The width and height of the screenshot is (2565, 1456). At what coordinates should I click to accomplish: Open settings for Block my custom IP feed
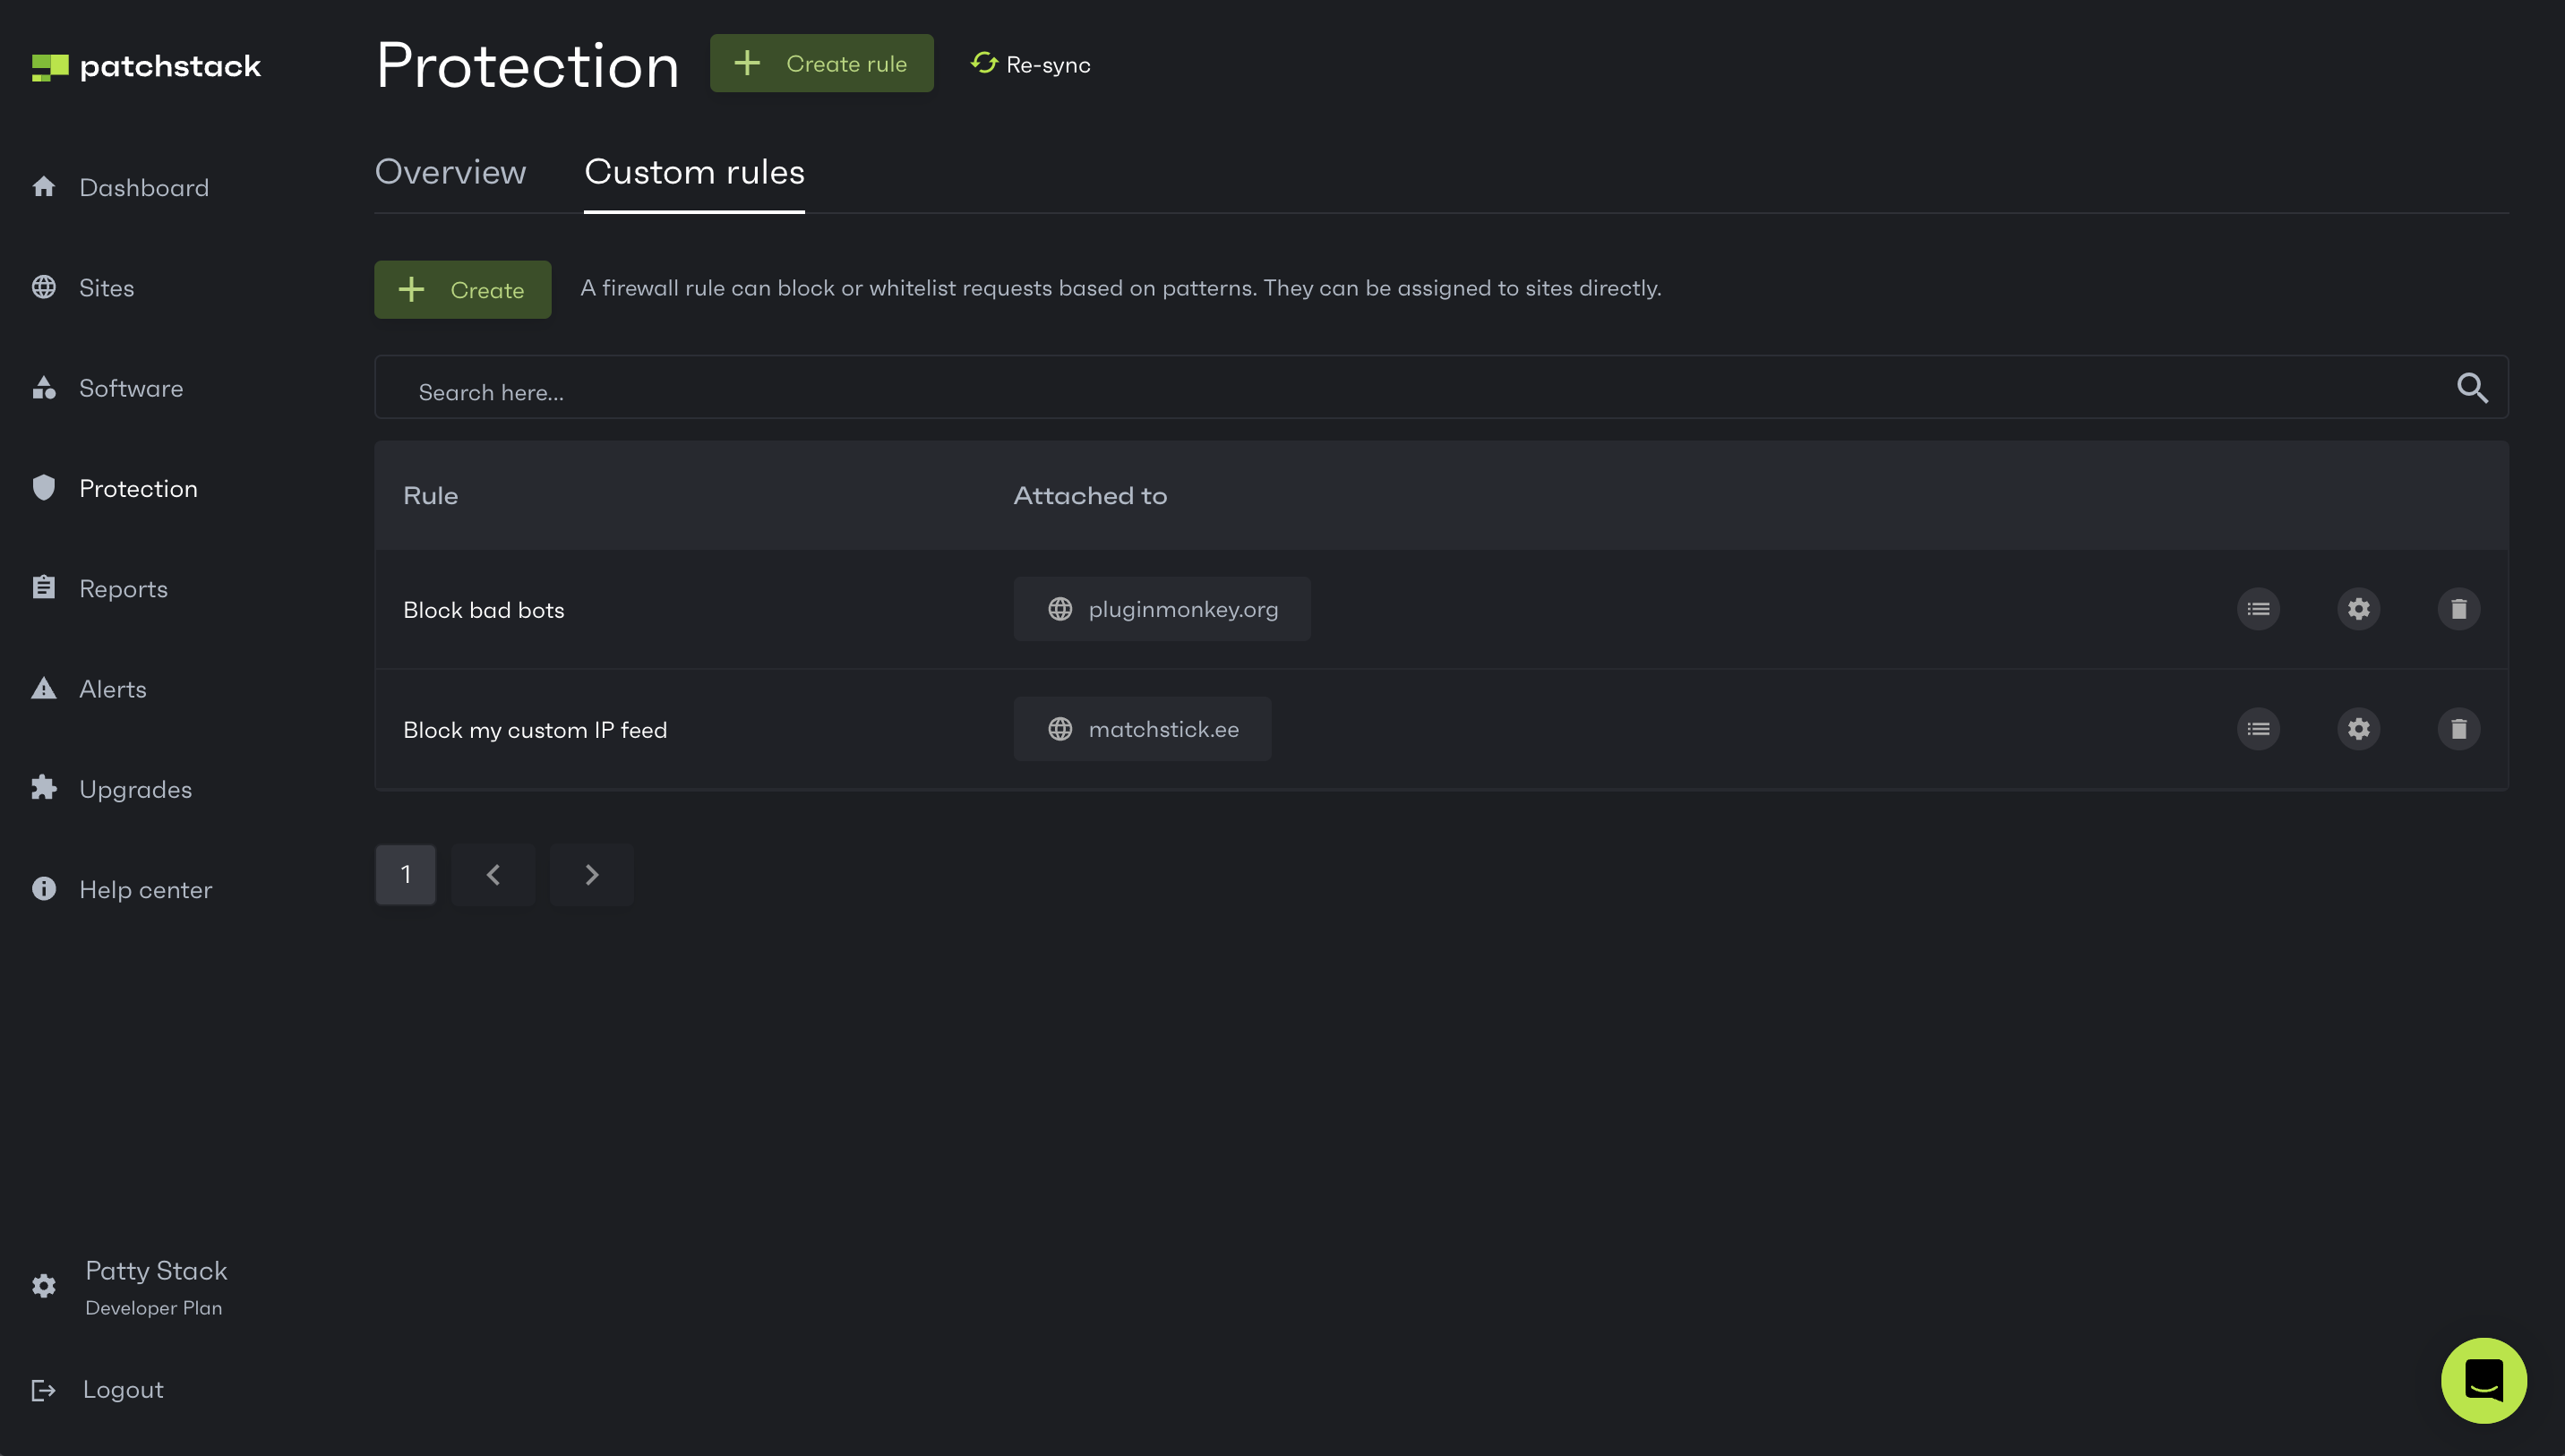point(2358,729)
